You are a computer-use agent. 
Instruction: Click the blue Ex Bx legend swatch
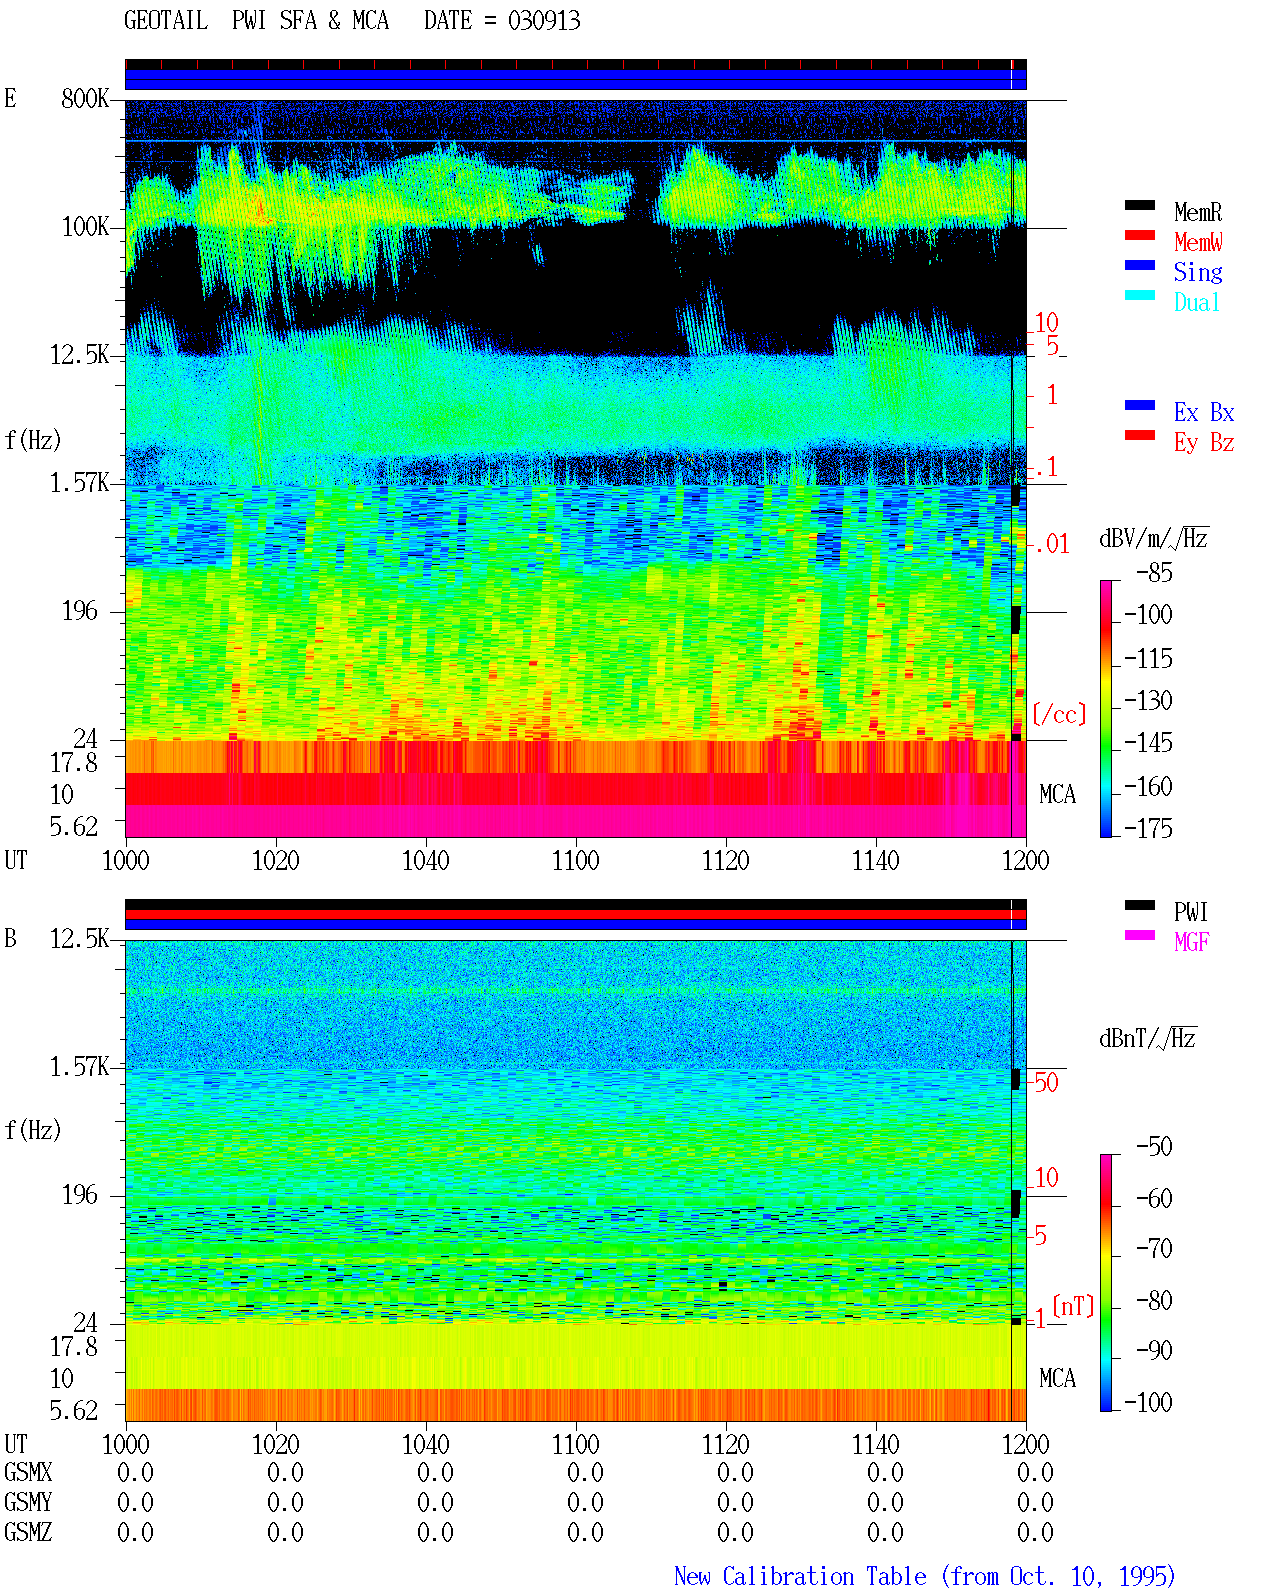tap(1140, 405)
